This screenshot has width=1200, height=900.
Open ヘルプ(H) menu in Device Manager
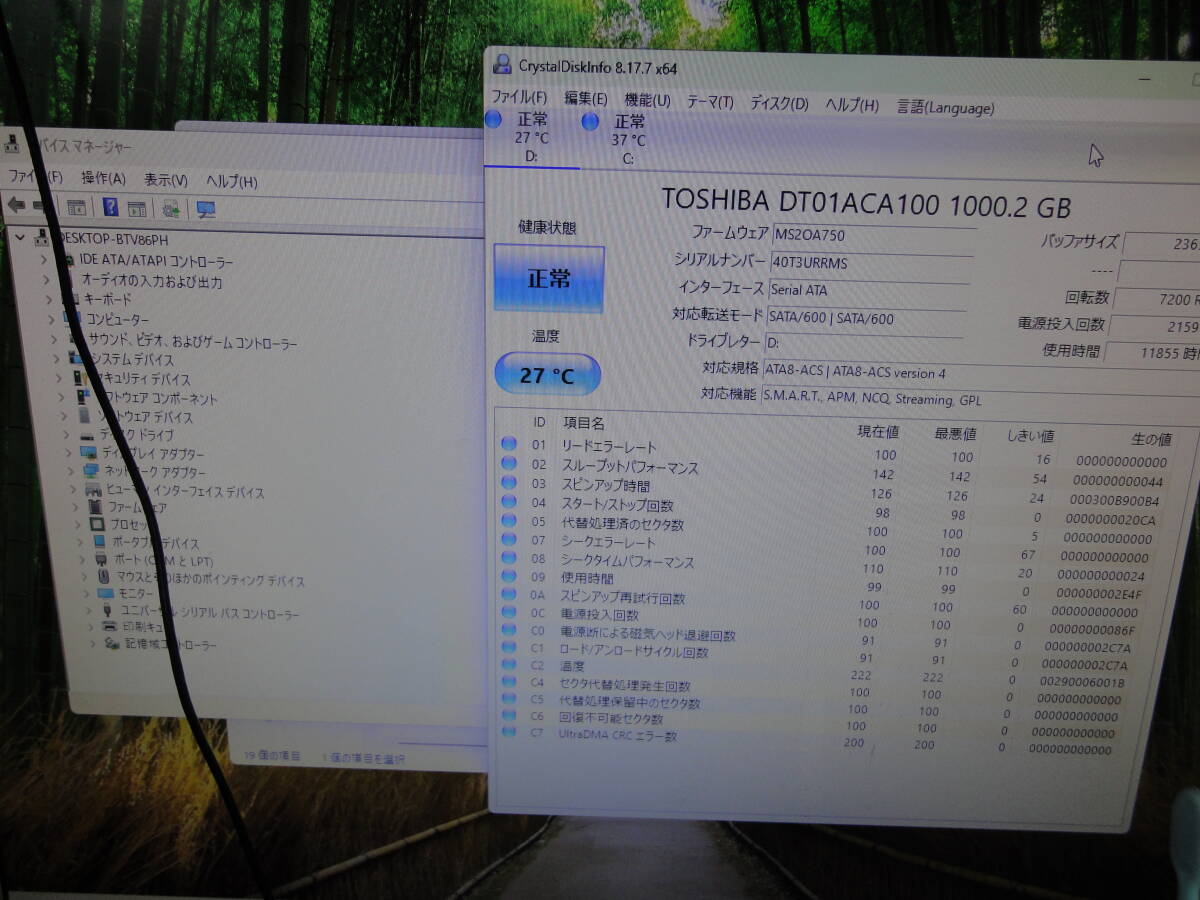pyautogui.click(x=231, y=182)
